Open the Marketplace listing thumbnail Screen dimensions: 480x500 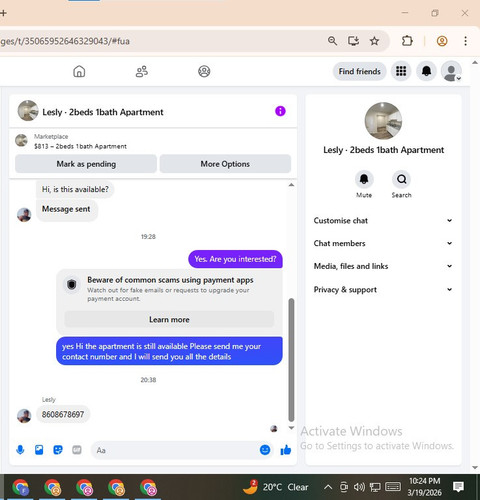21,141
